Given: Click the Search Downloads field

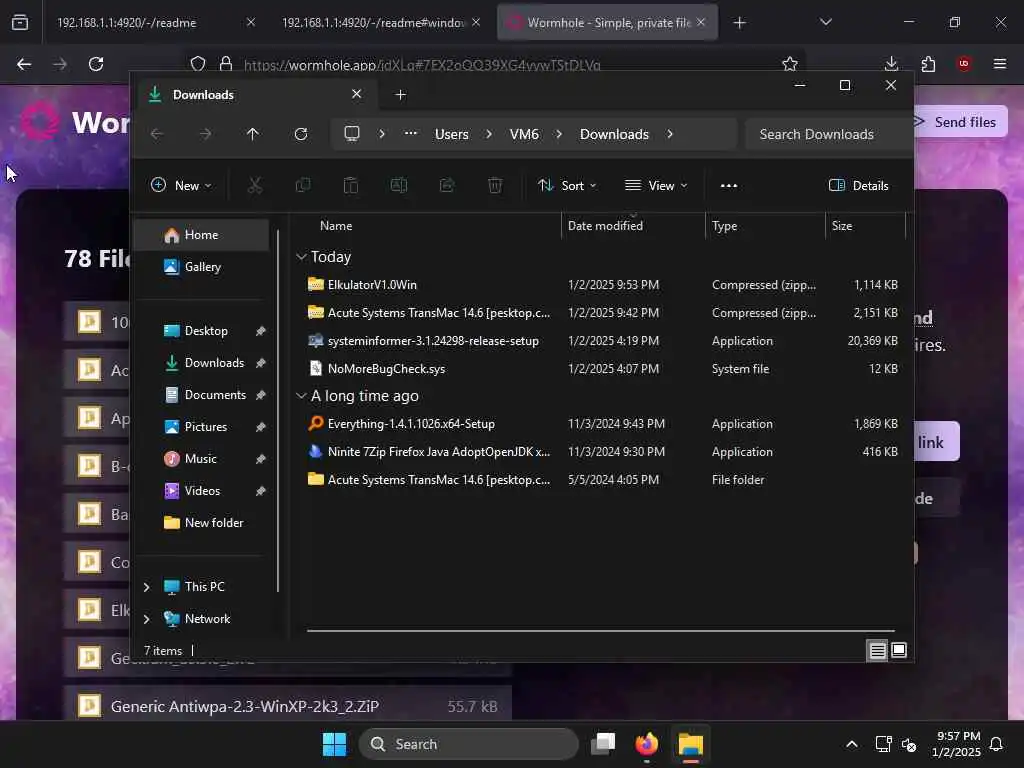Looking at the screenshot, I should (x=829, y=134).
